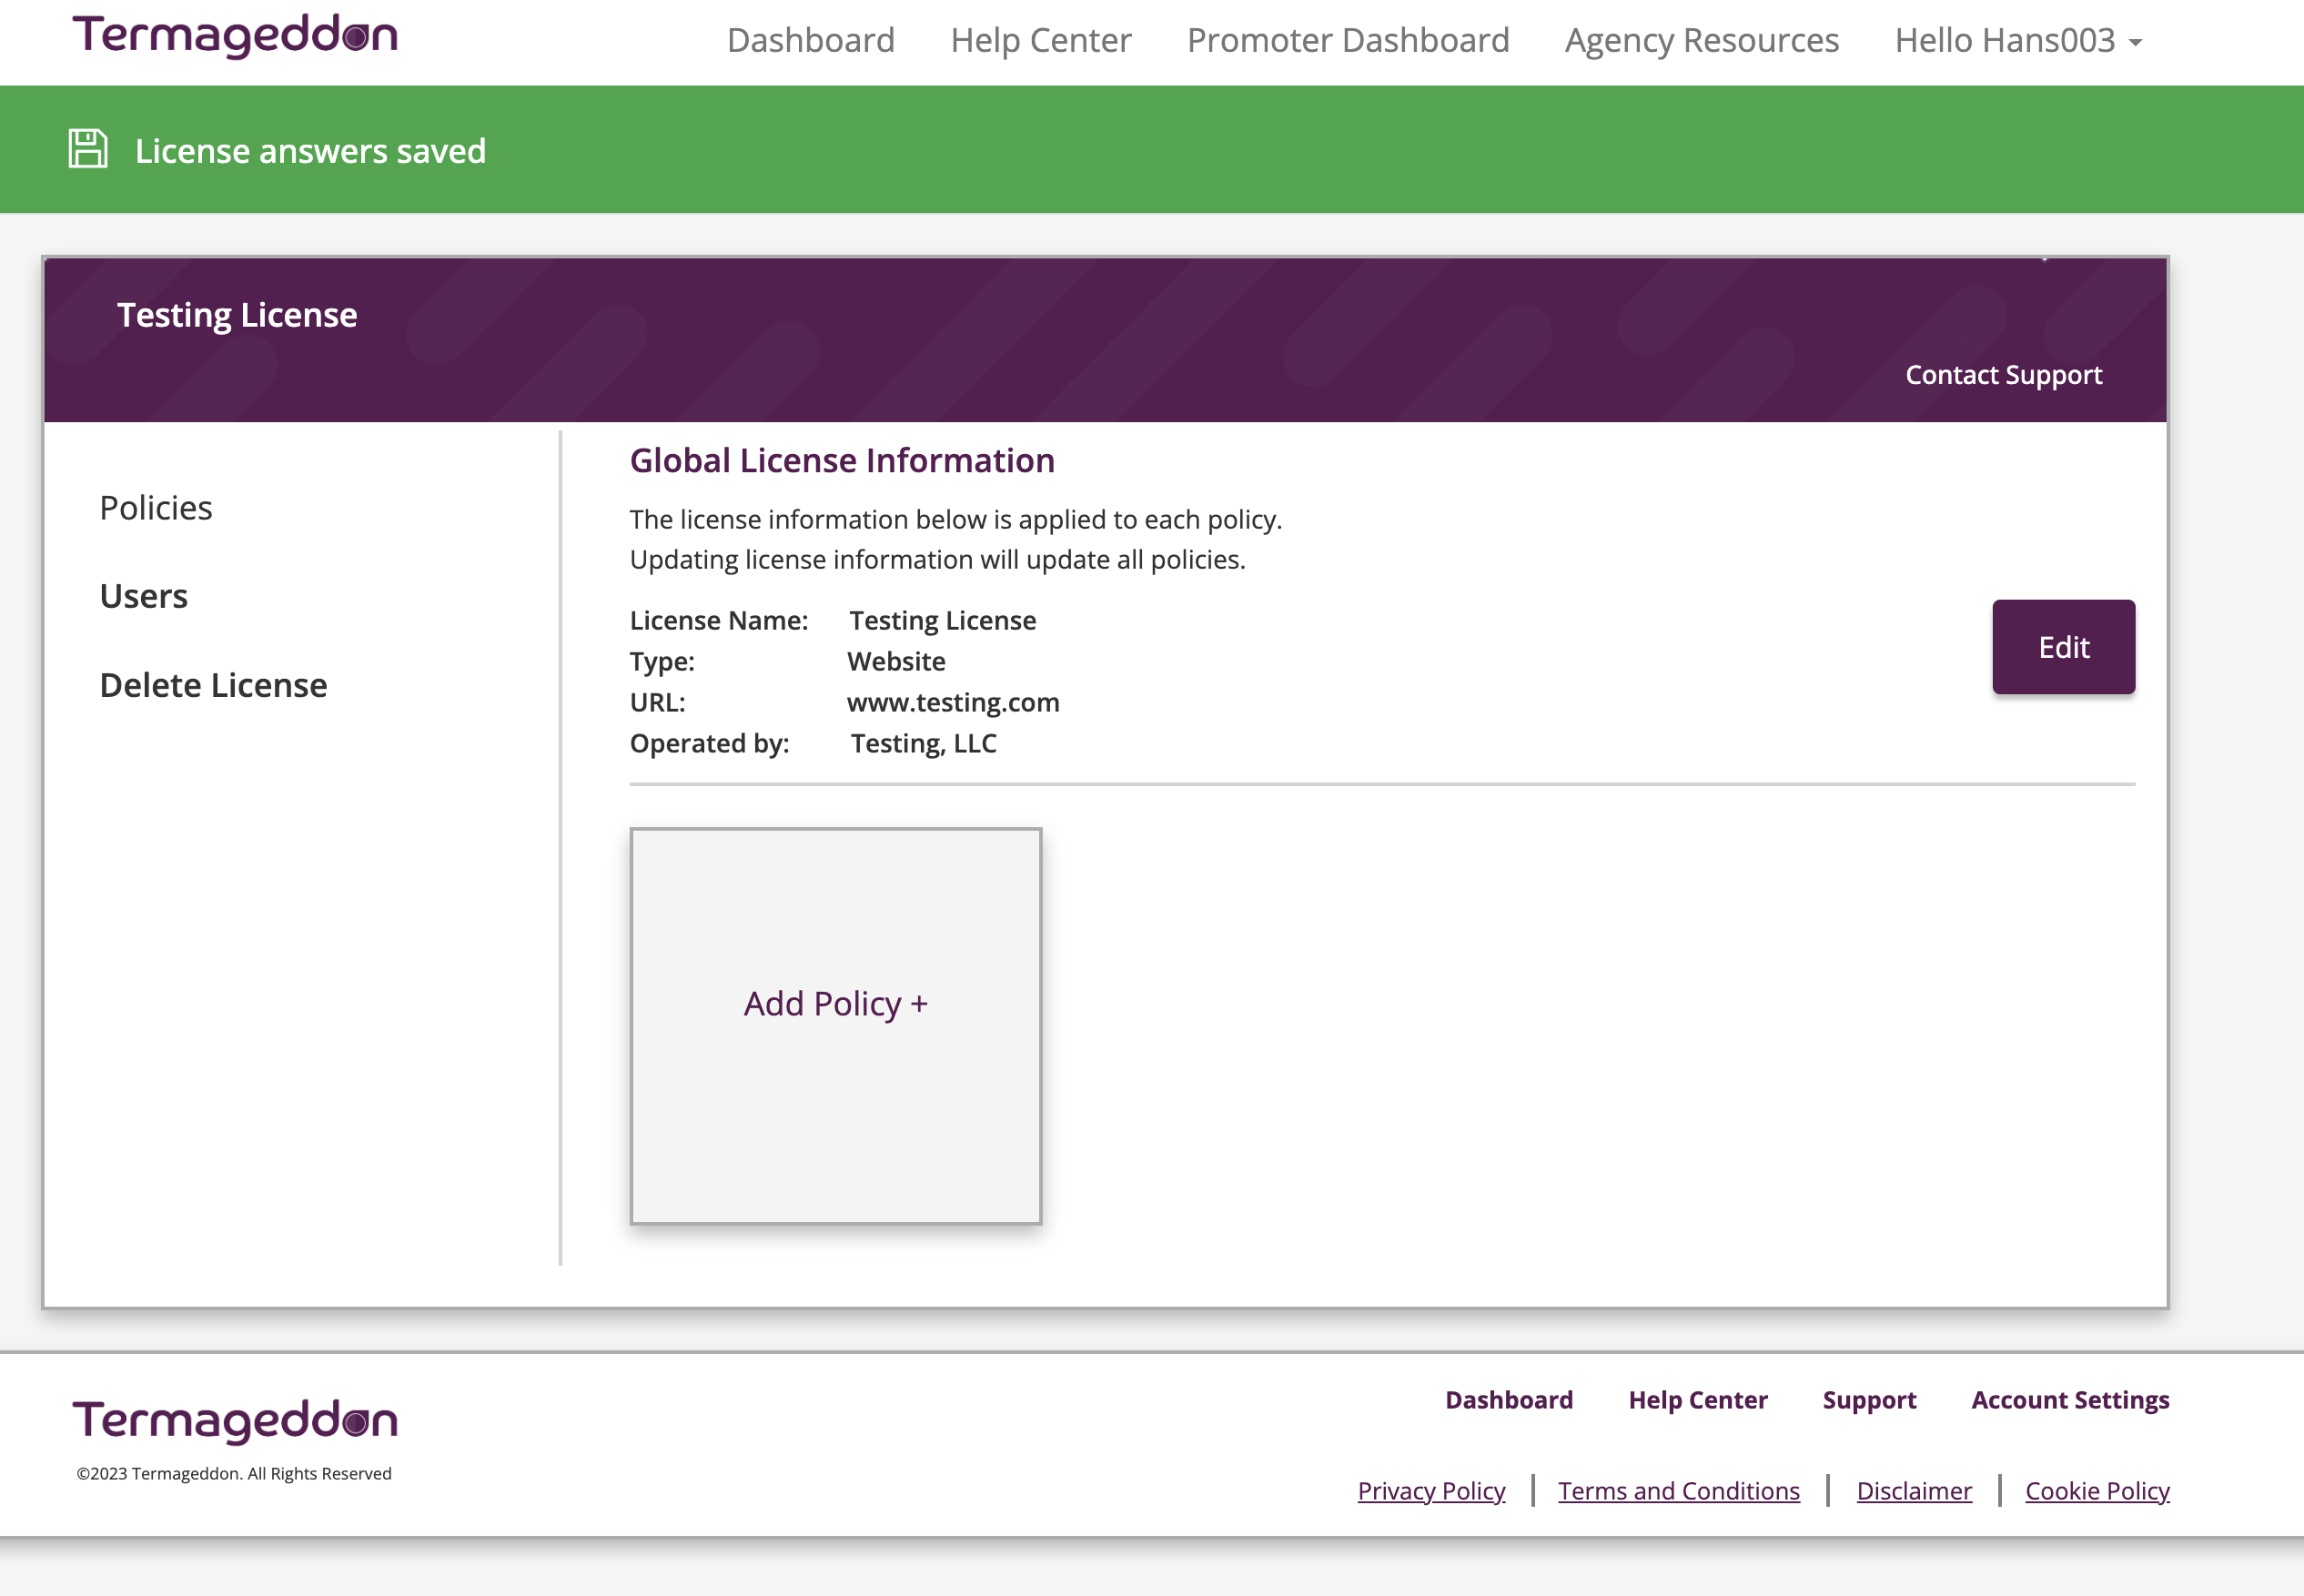This screenshot has height=1596, width=2304.
Task: Open footer Dashboard link
Action: coord(1508,1400)
